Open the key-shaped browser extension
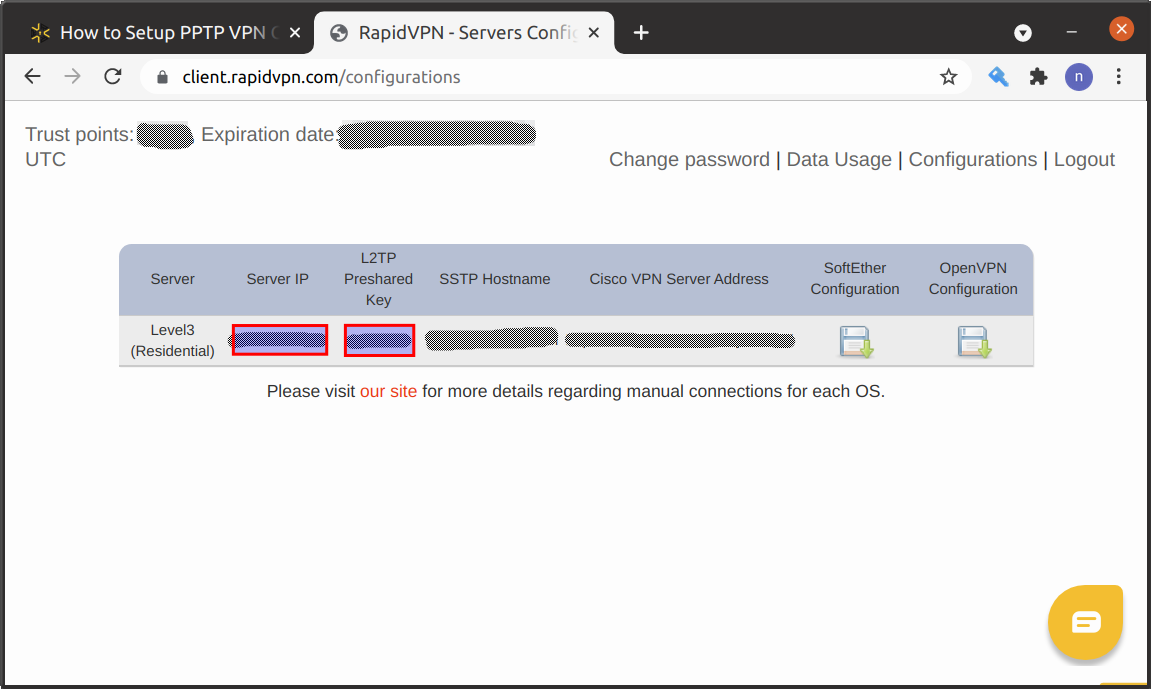This screenshot has height=689, width=1151. [998, 76]
